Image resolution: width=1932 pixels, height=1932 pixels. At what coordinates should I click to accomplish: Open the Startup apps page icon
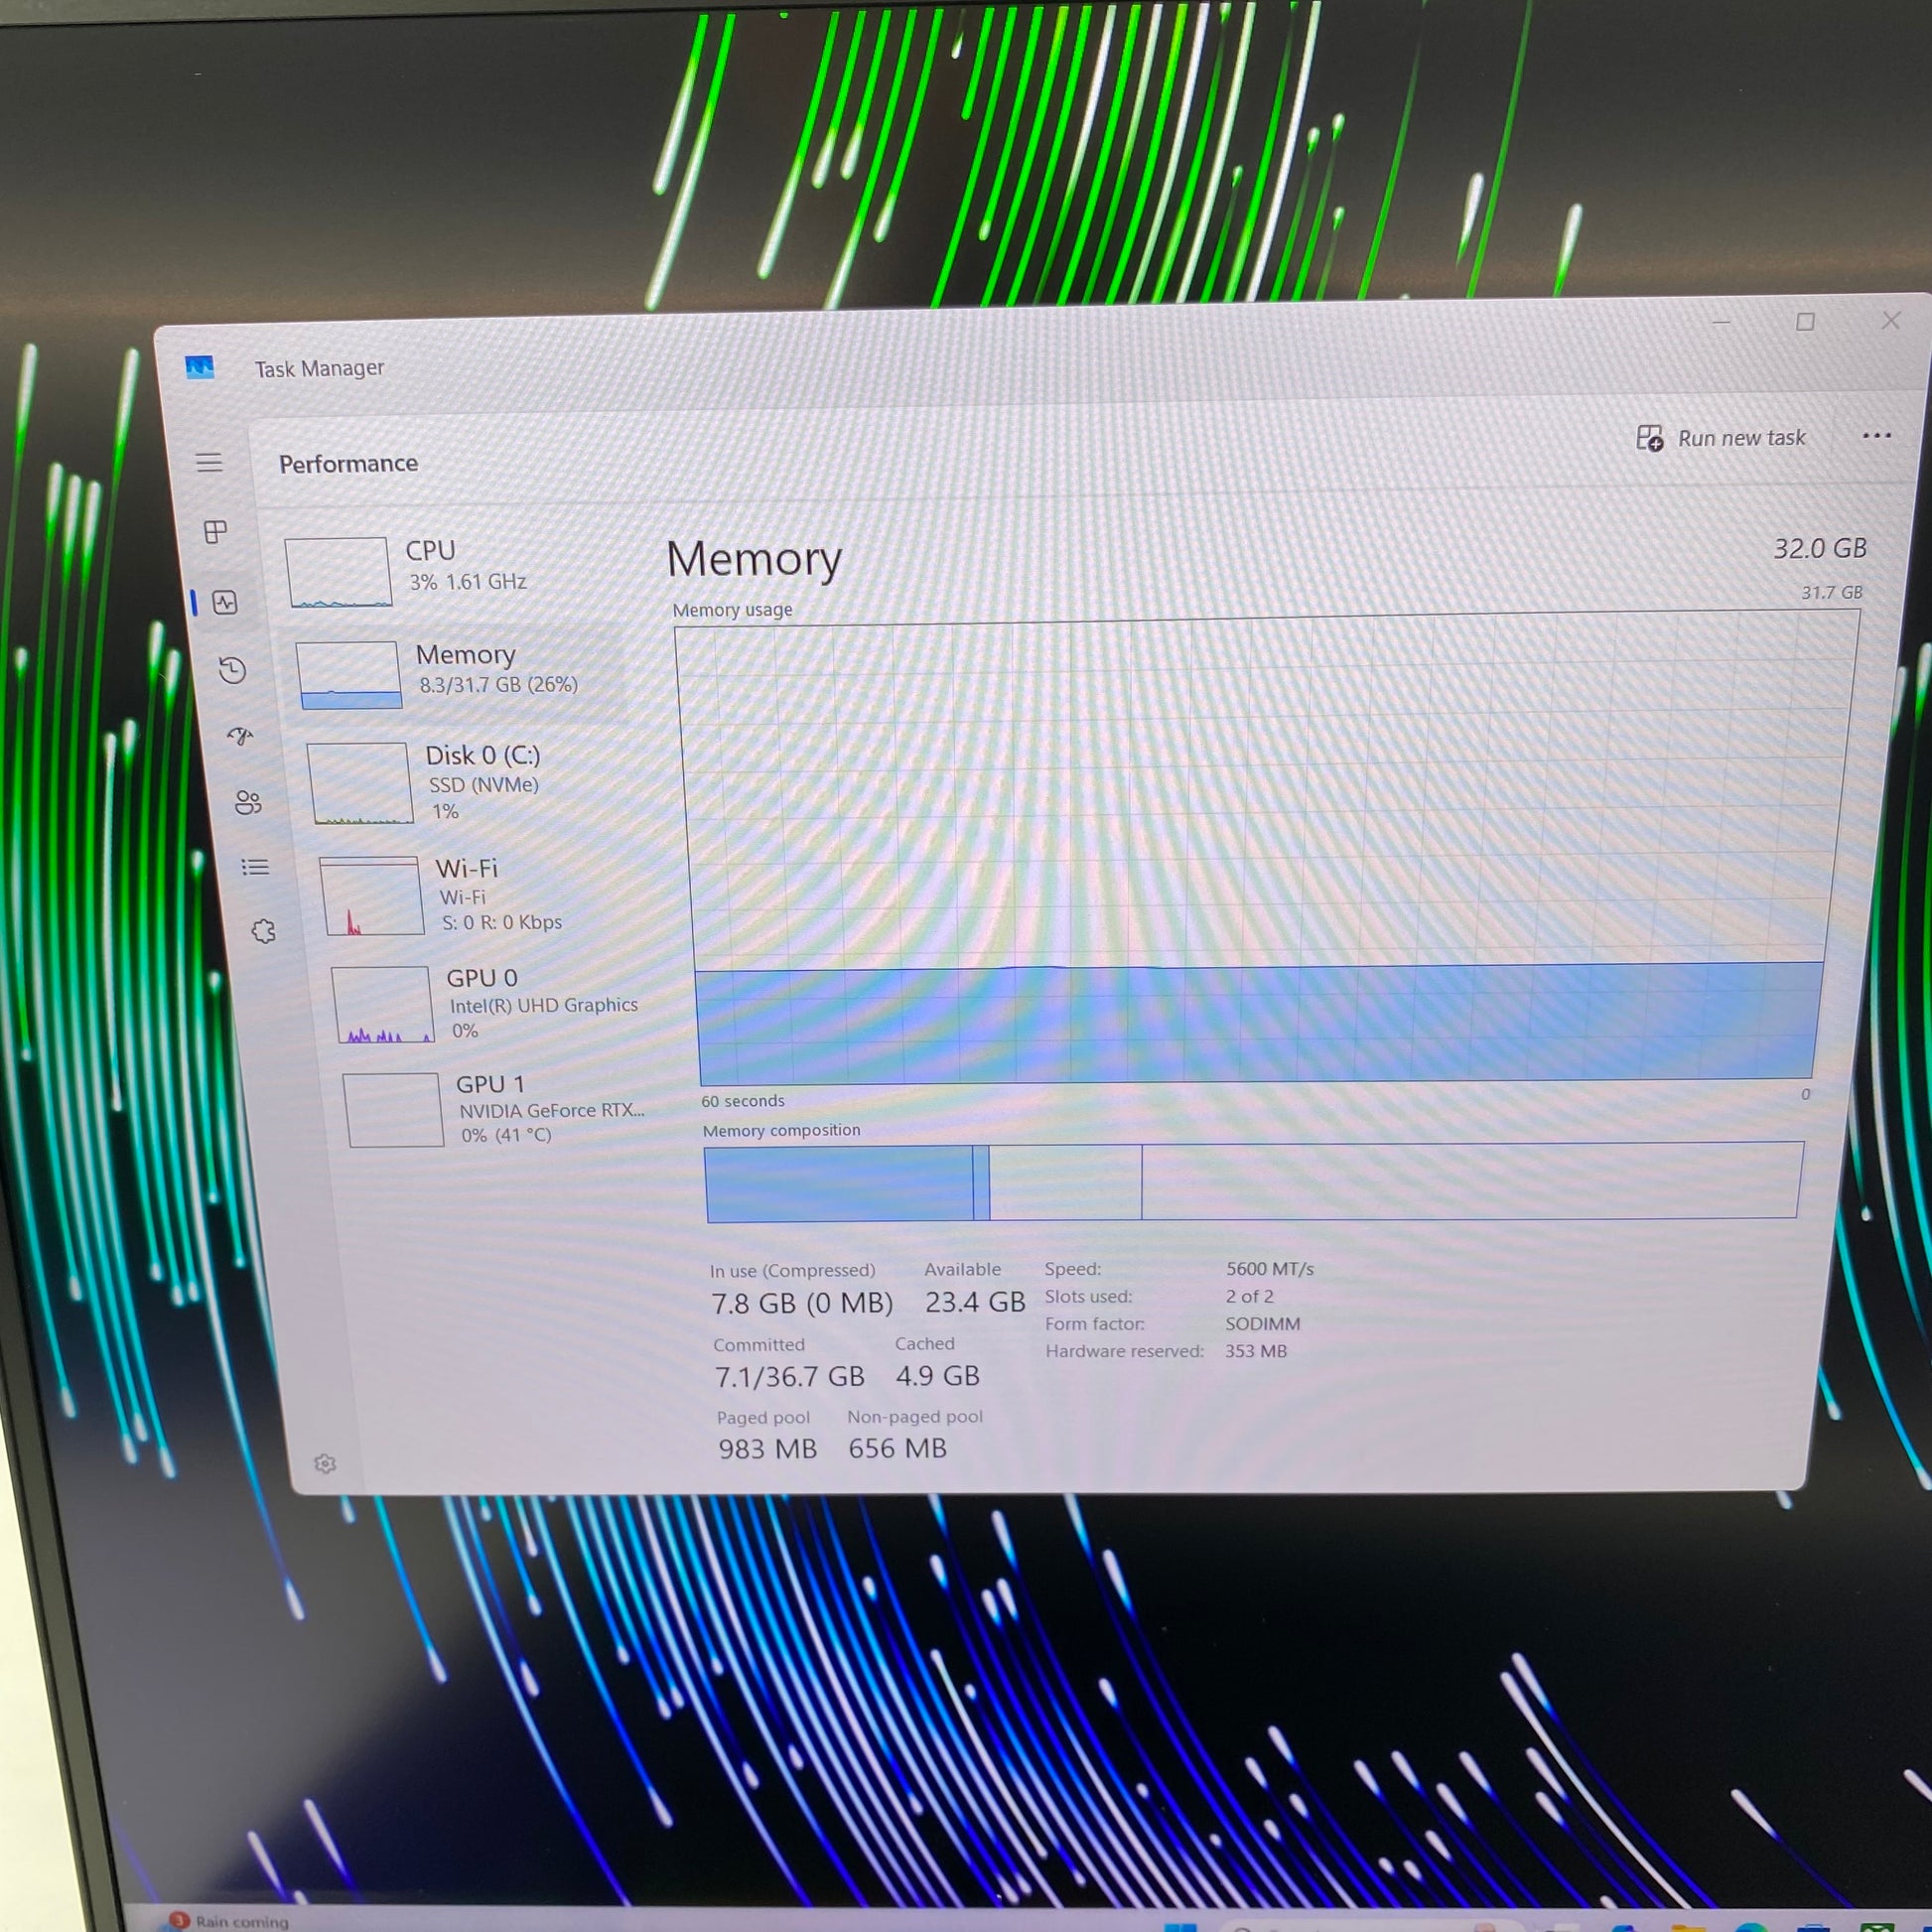(x=240, y=736)
